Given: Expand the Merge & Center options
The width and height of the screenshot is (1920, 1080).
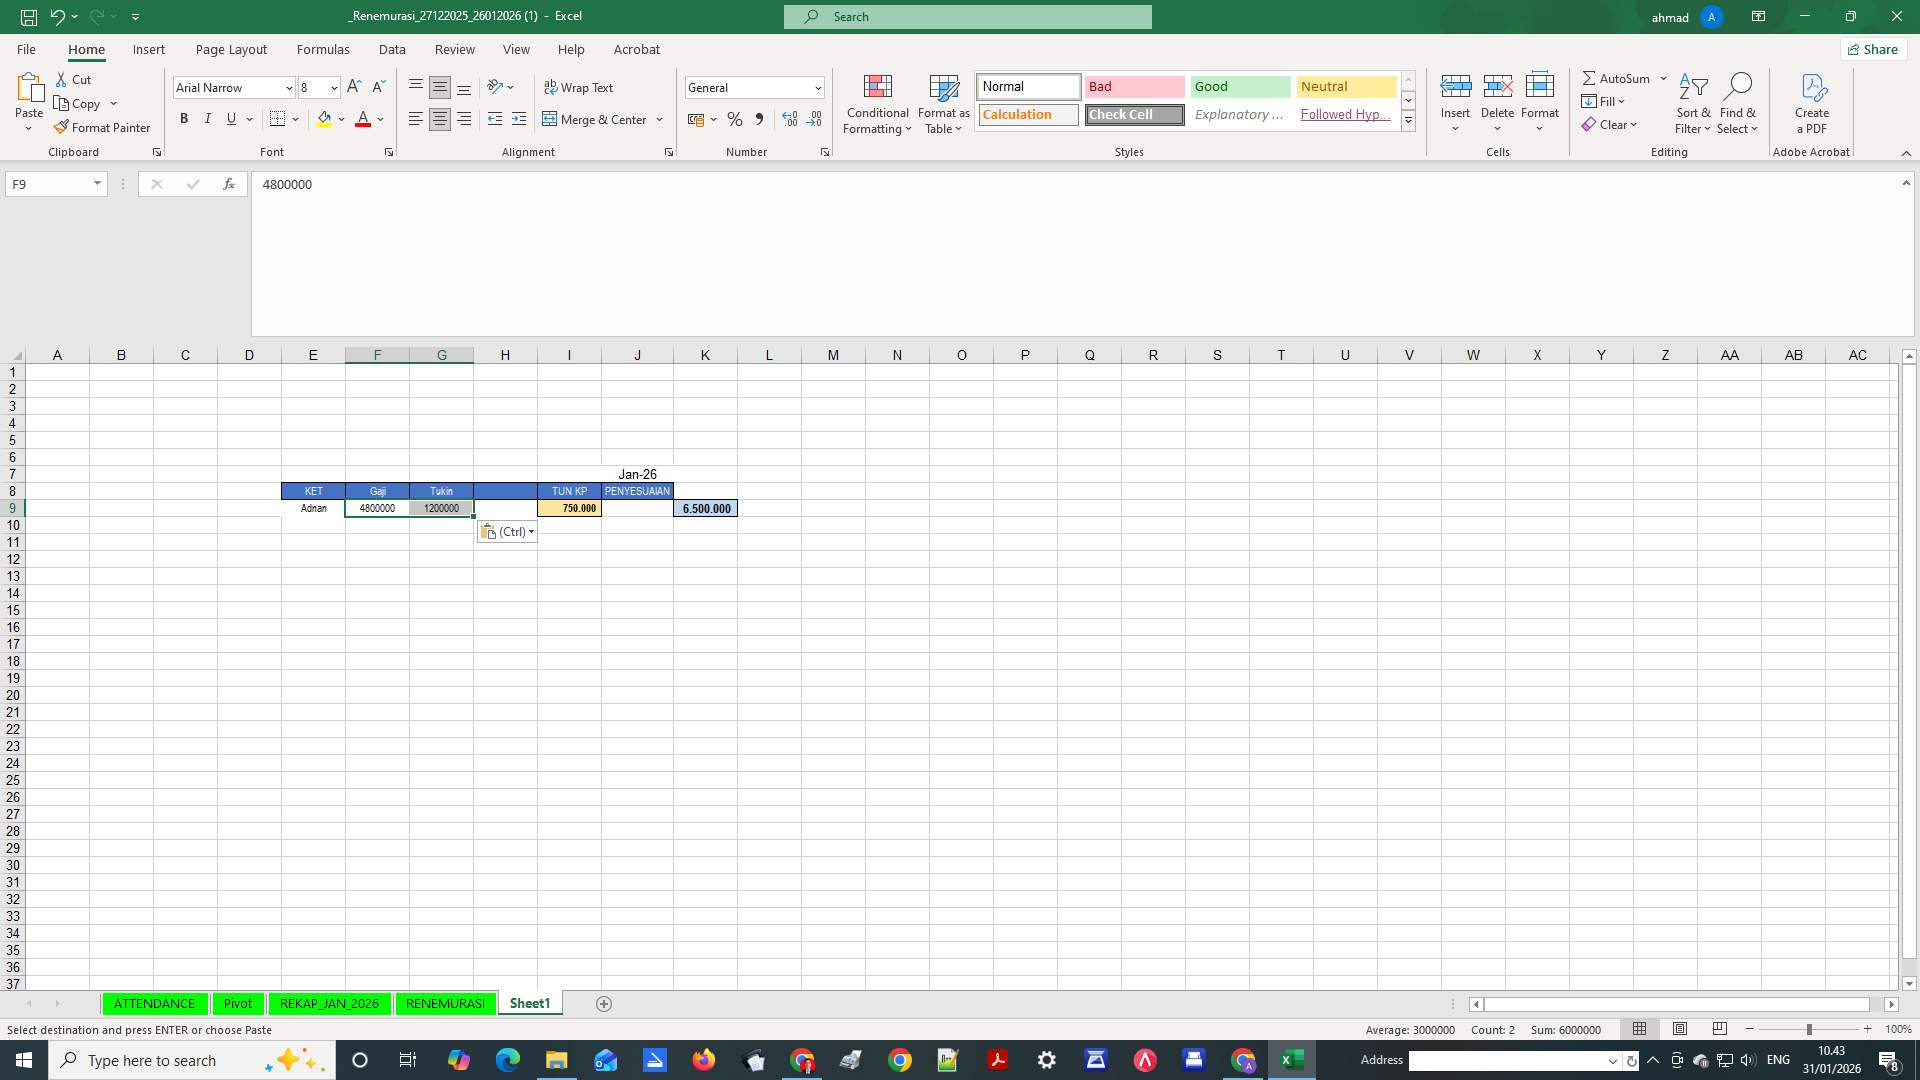Looking at the screenshot, I should (659, 119).
